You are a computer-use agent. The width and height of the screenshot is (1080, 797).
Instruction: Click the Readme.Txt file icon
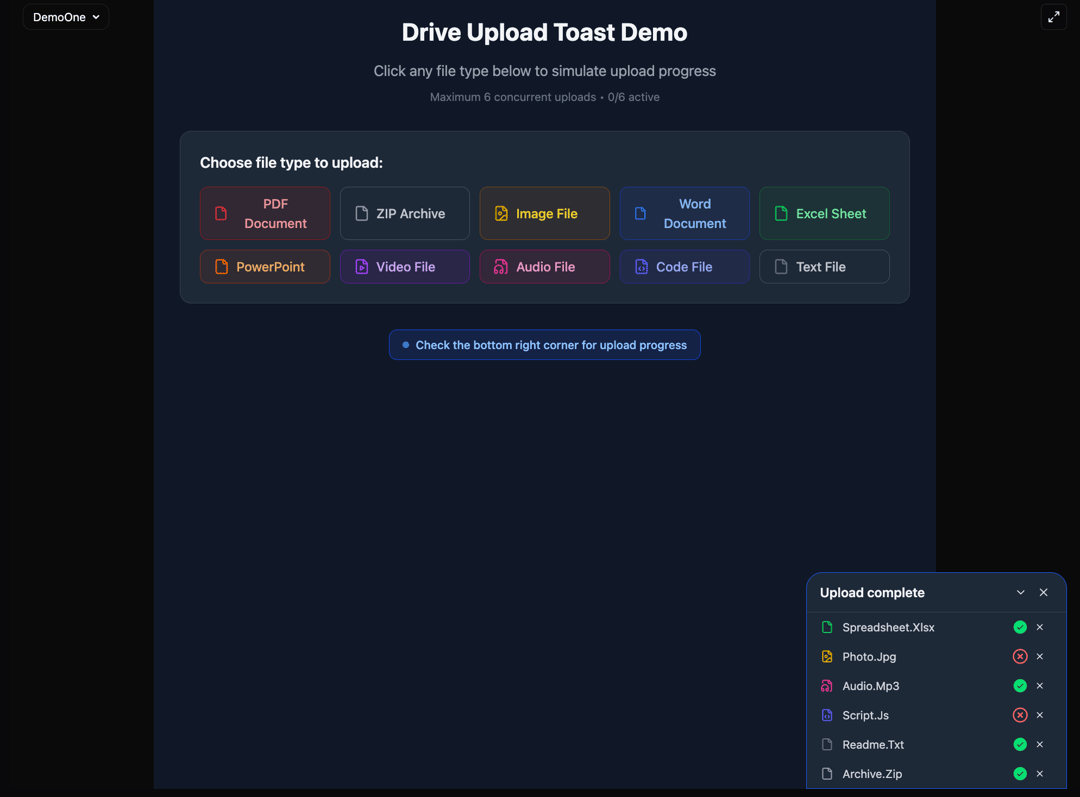[827, 745]
